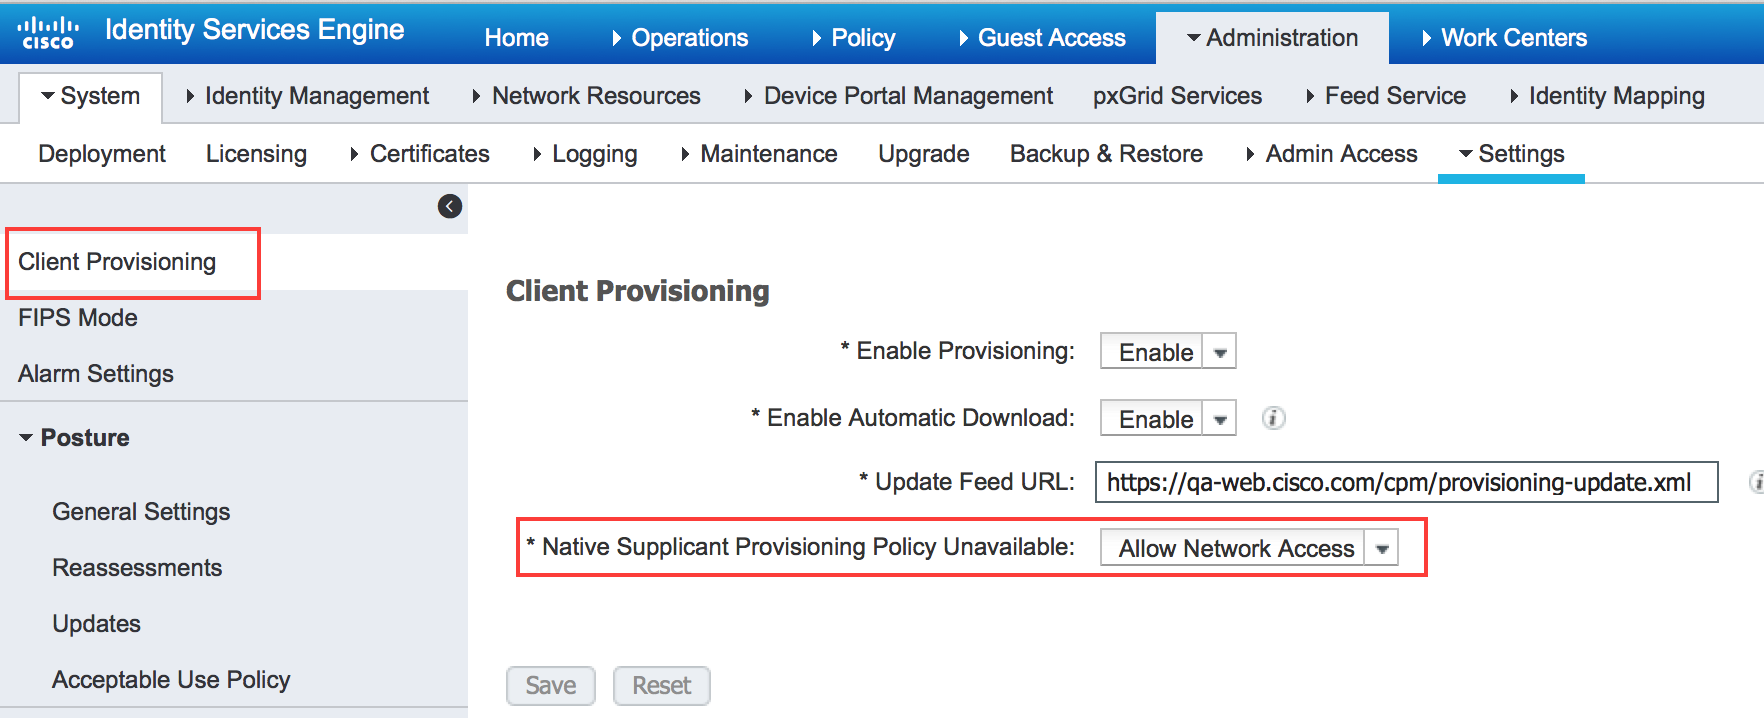Go to the Home tab
This screenshot has width=1764, height=718.
coord(516,38)
